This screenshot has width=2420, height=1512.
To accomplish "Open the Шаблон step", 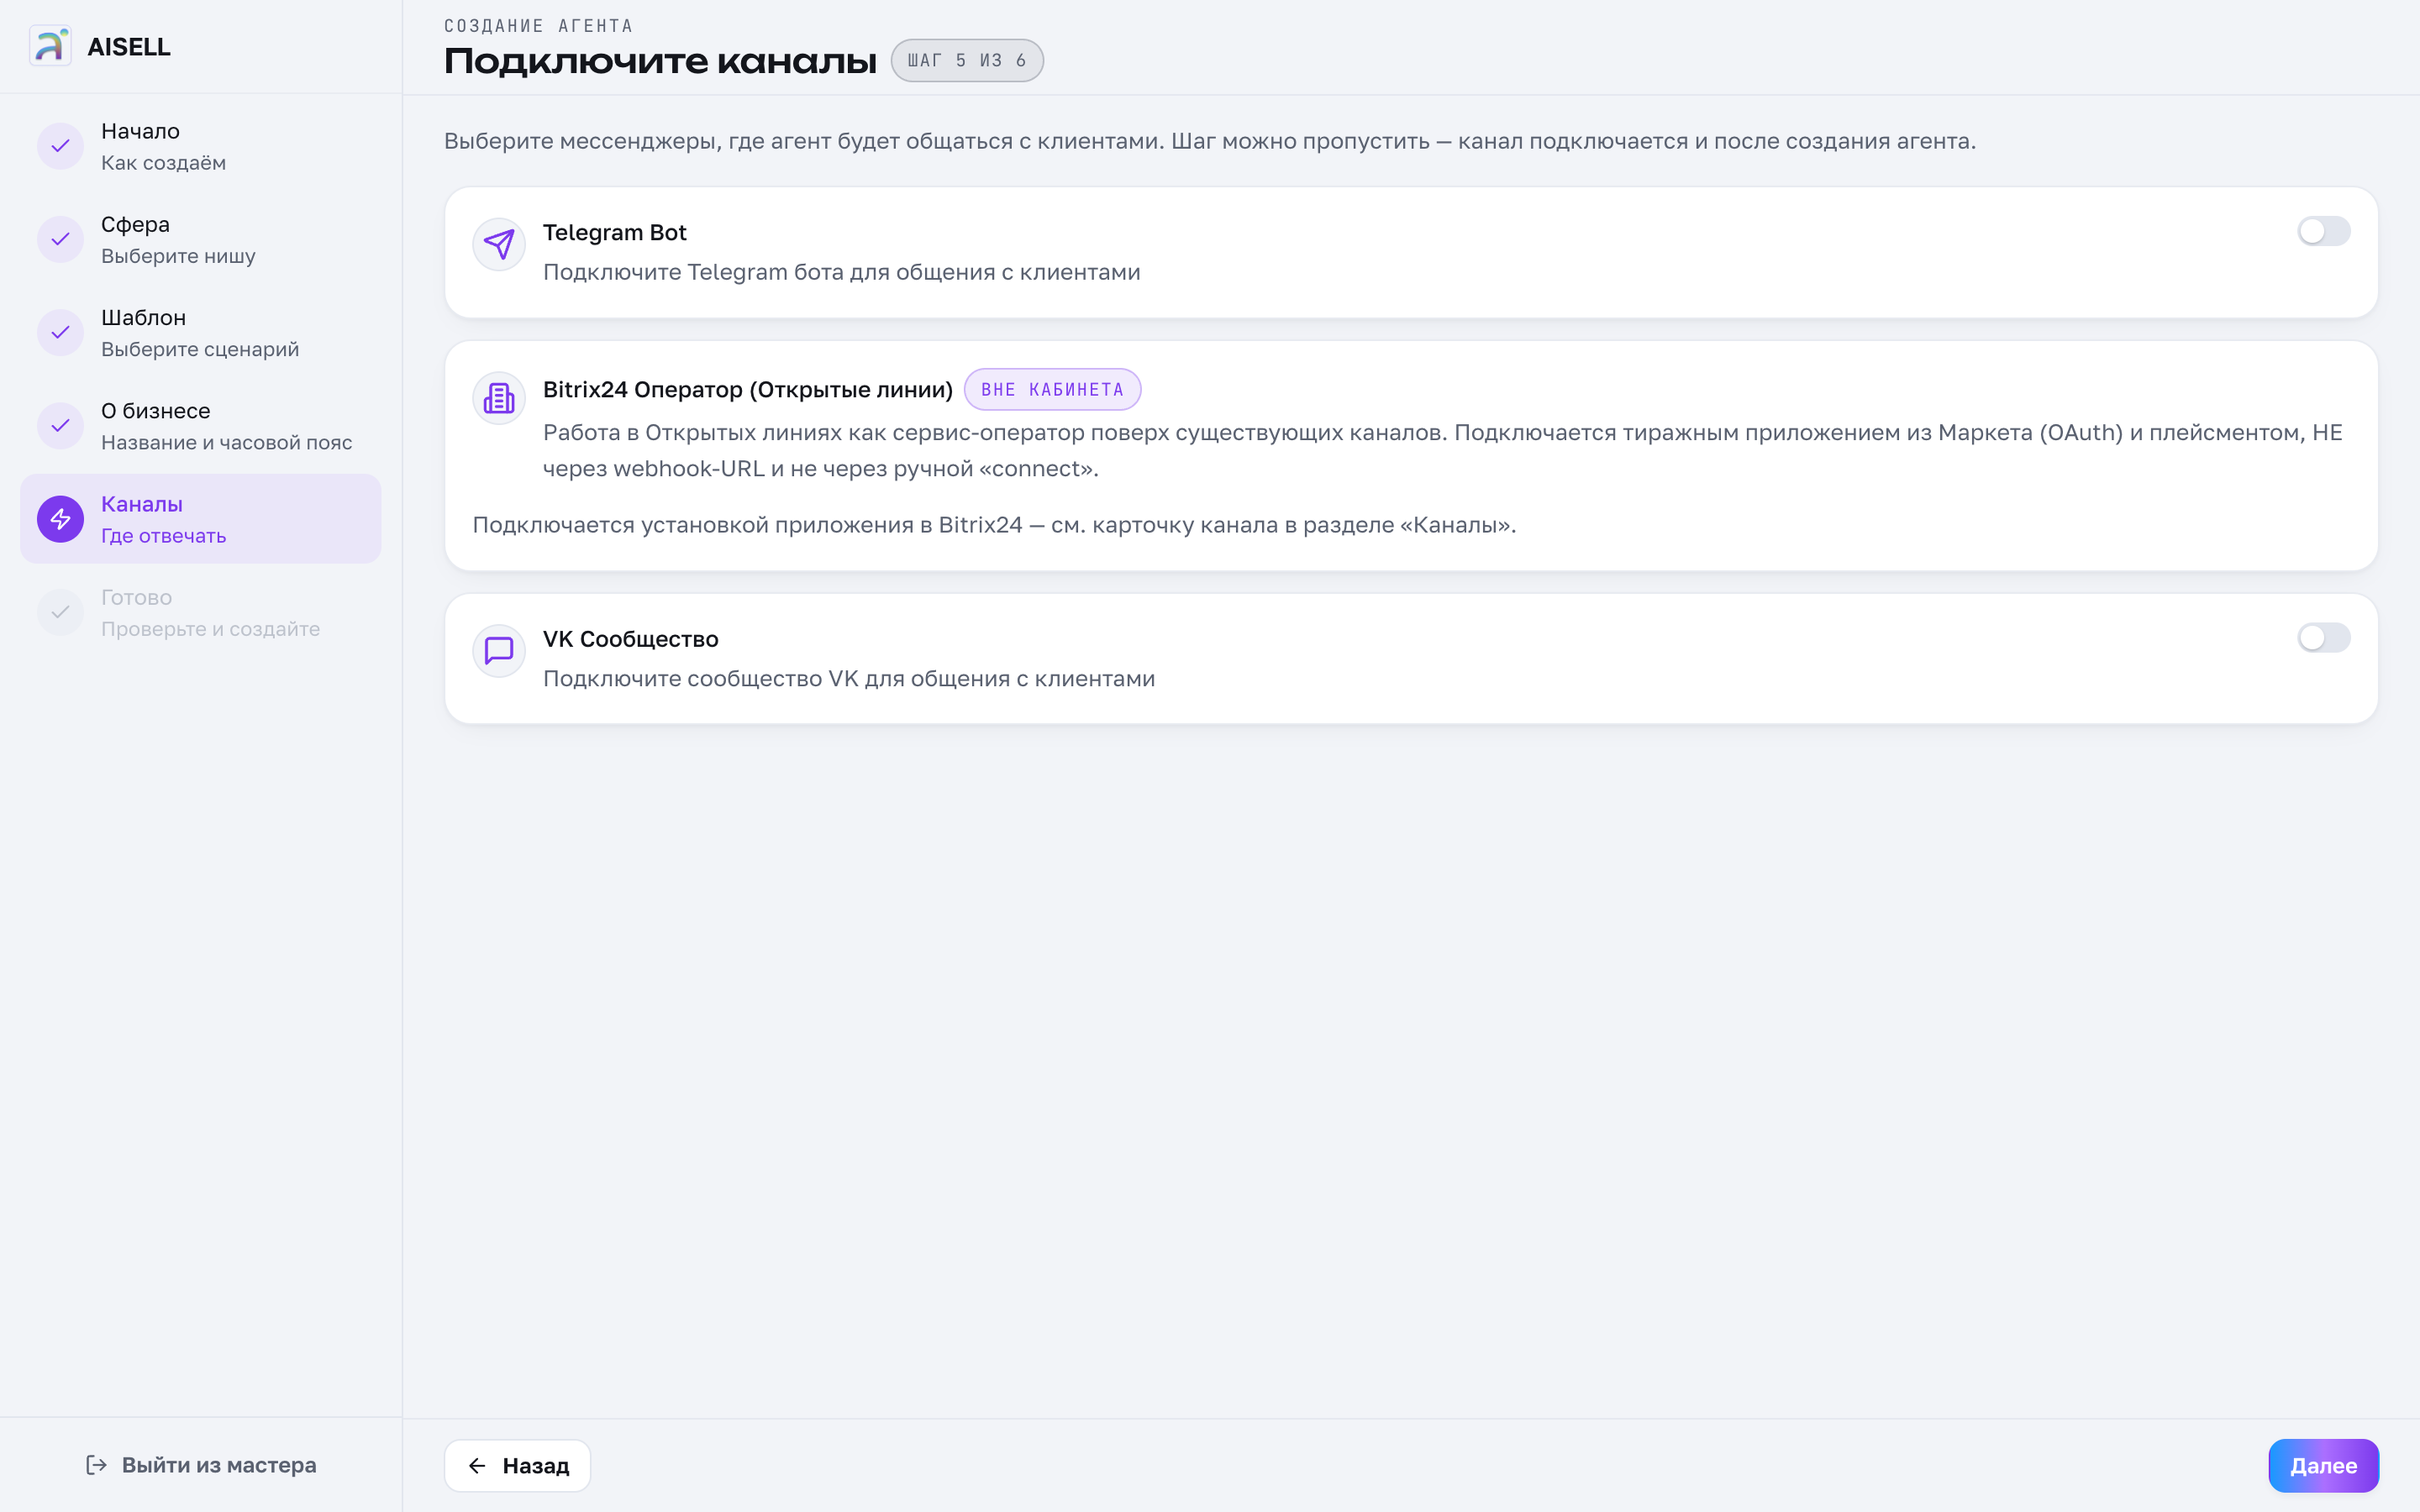I will coord(201,332).
